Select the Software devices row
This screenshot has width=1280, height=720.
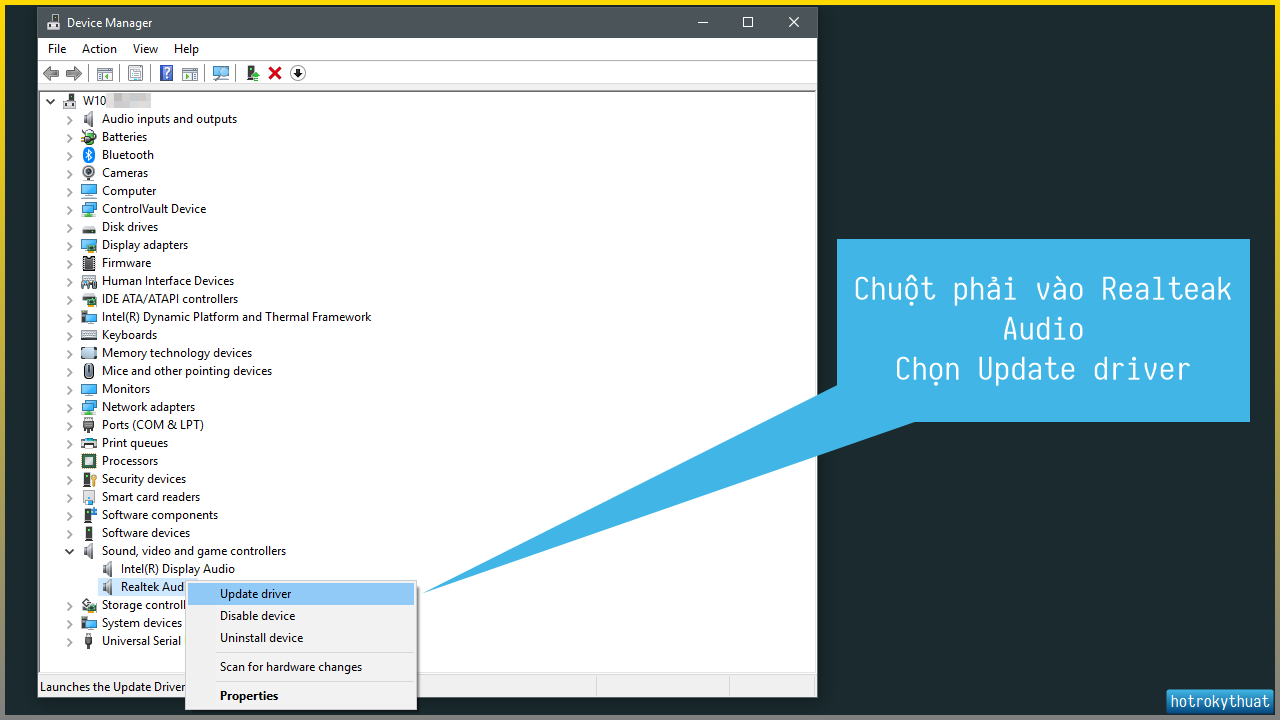(x=146, y=533)
